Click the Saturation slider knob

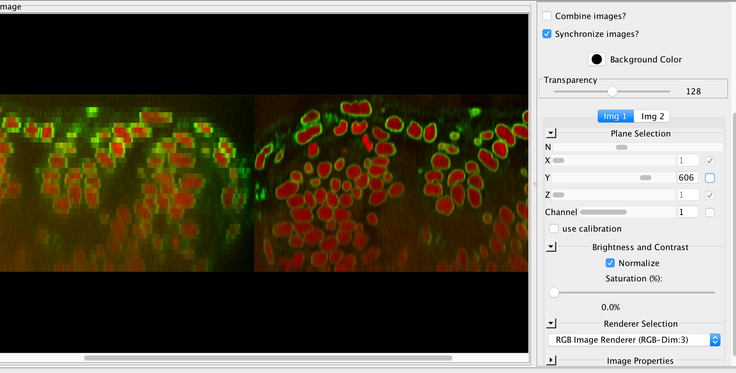[x=554, y=292]
